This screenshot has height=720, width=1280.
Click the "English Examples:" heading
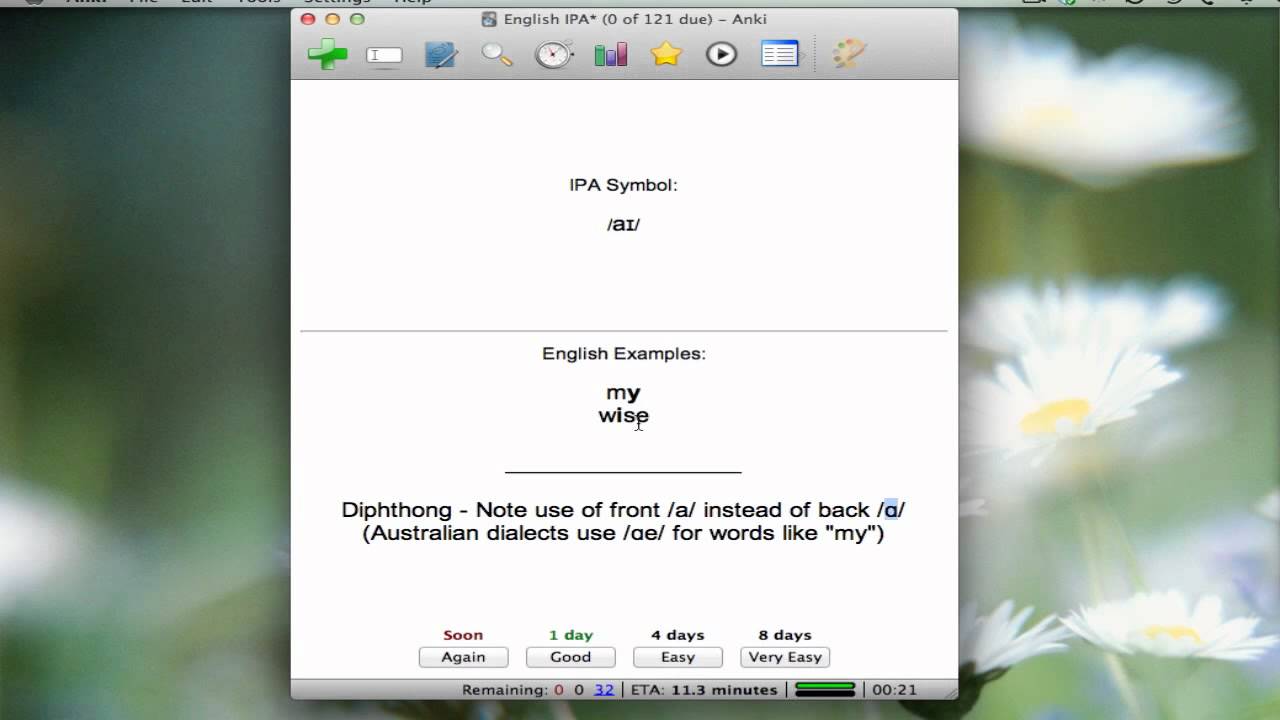click(x=624, y=354)
